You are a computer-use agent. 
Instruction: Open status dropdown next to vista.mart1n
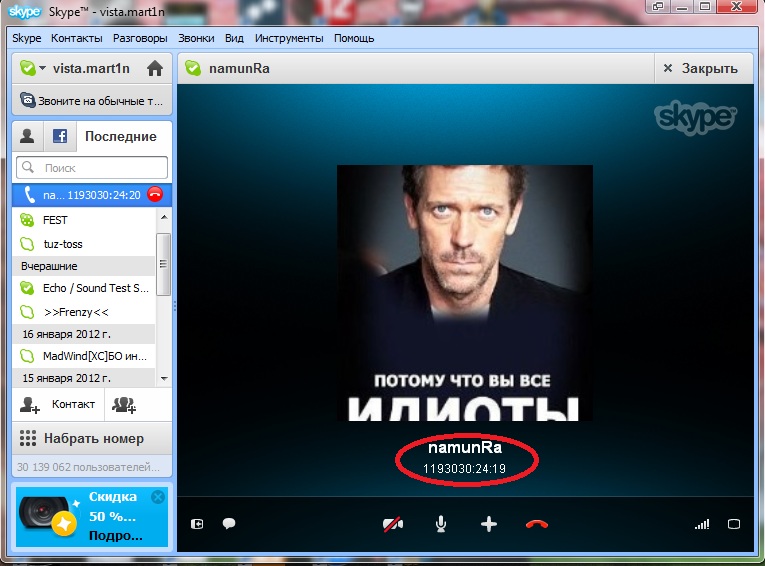click(x=42, y=68)
